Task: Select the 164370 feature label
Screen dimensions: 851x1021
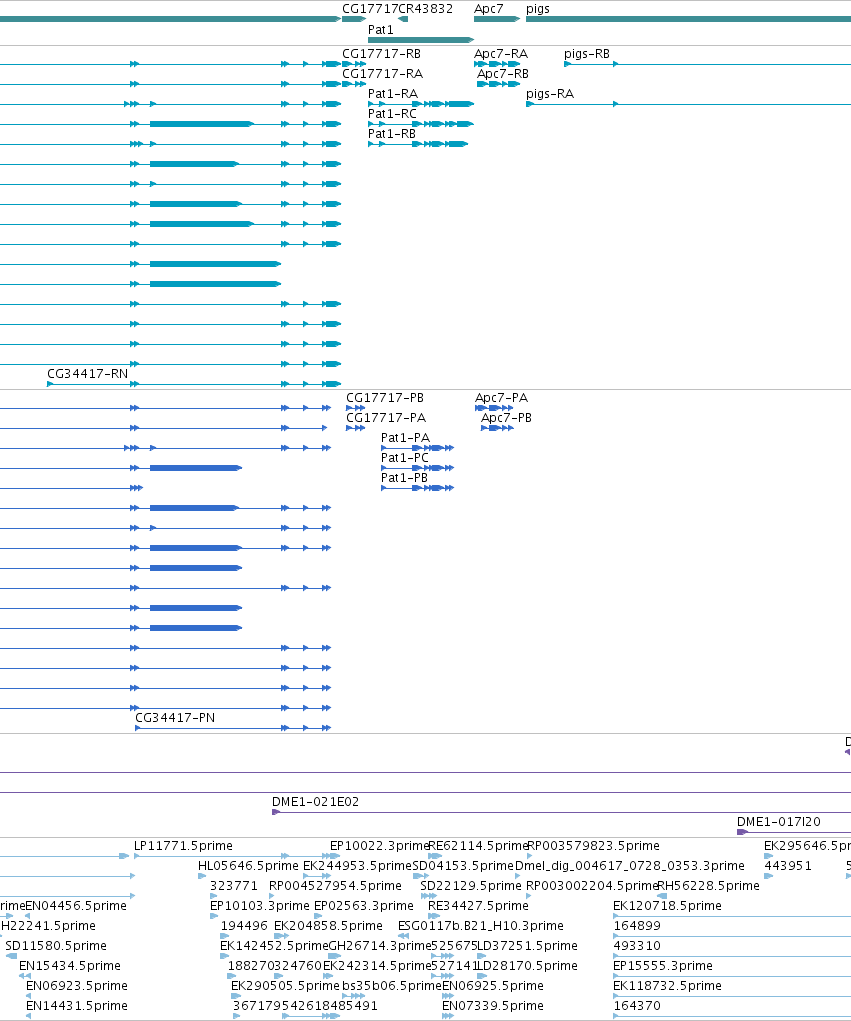Action: pos(637,1005)
